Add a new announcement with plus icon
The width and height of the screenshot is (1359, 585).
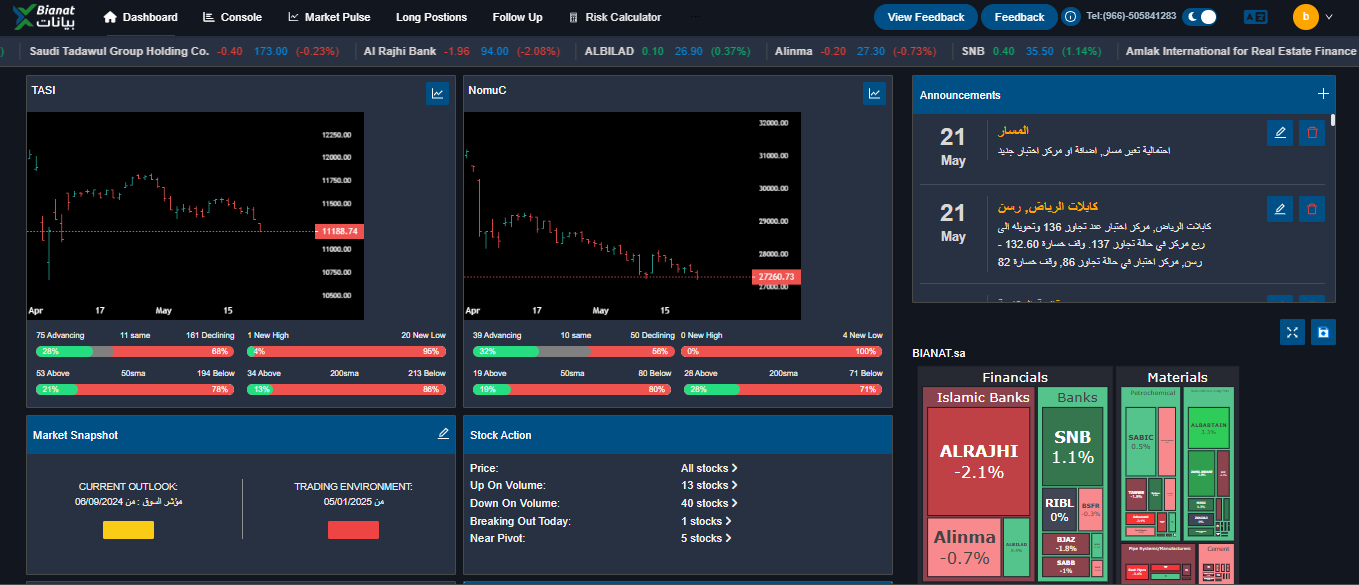pyautogui.click(x=1323, y=94)
